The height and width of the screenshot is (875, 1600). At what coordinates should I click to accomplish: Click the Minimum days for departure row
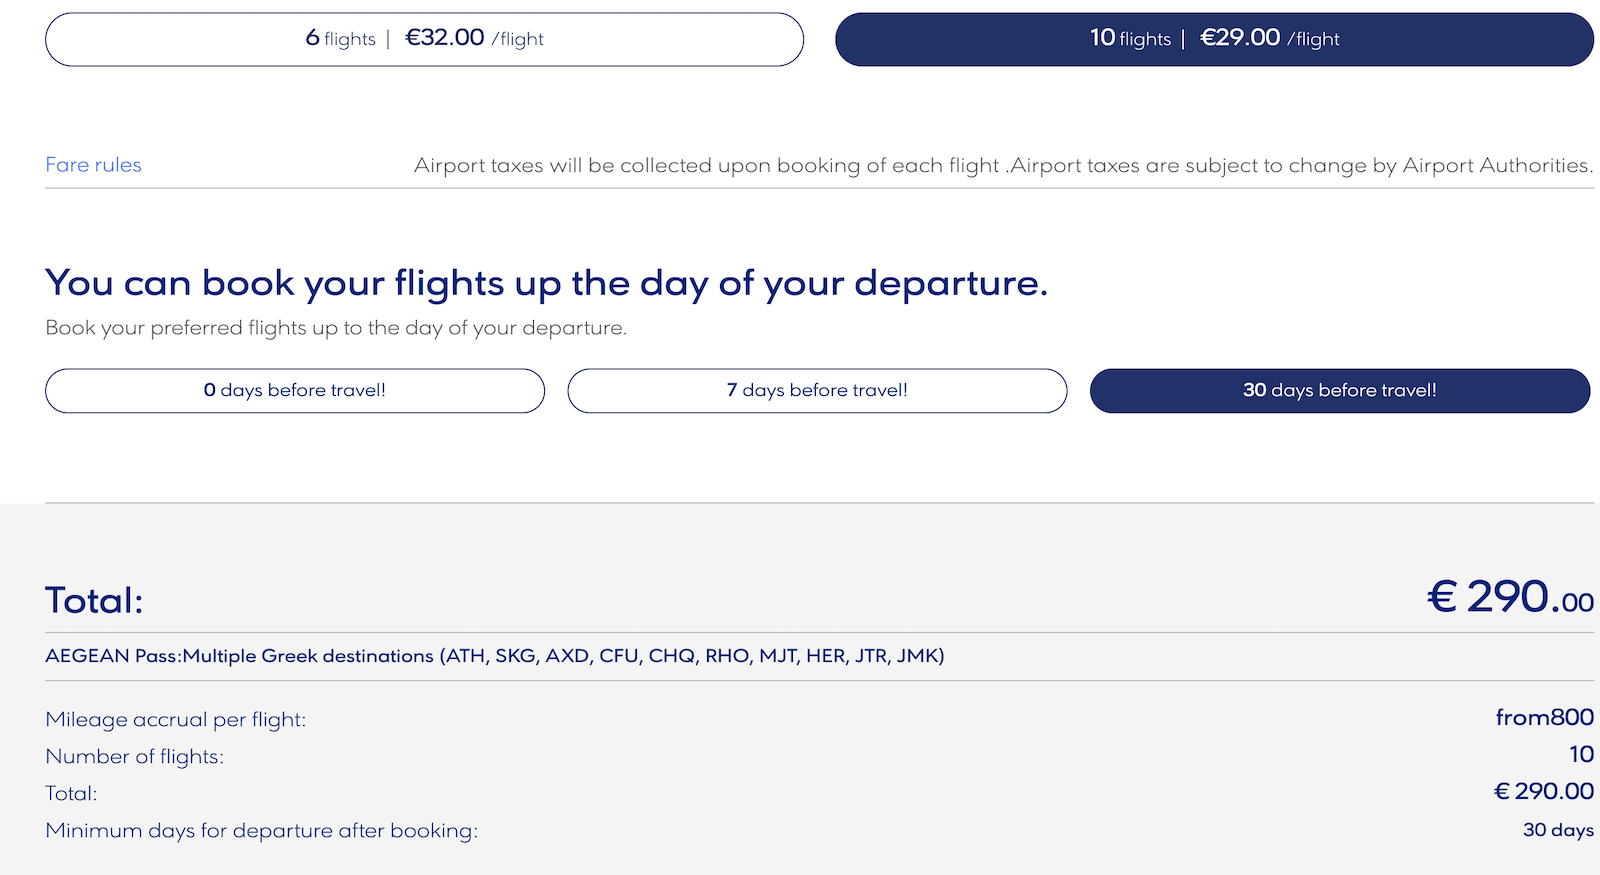[x=261, y=831]
